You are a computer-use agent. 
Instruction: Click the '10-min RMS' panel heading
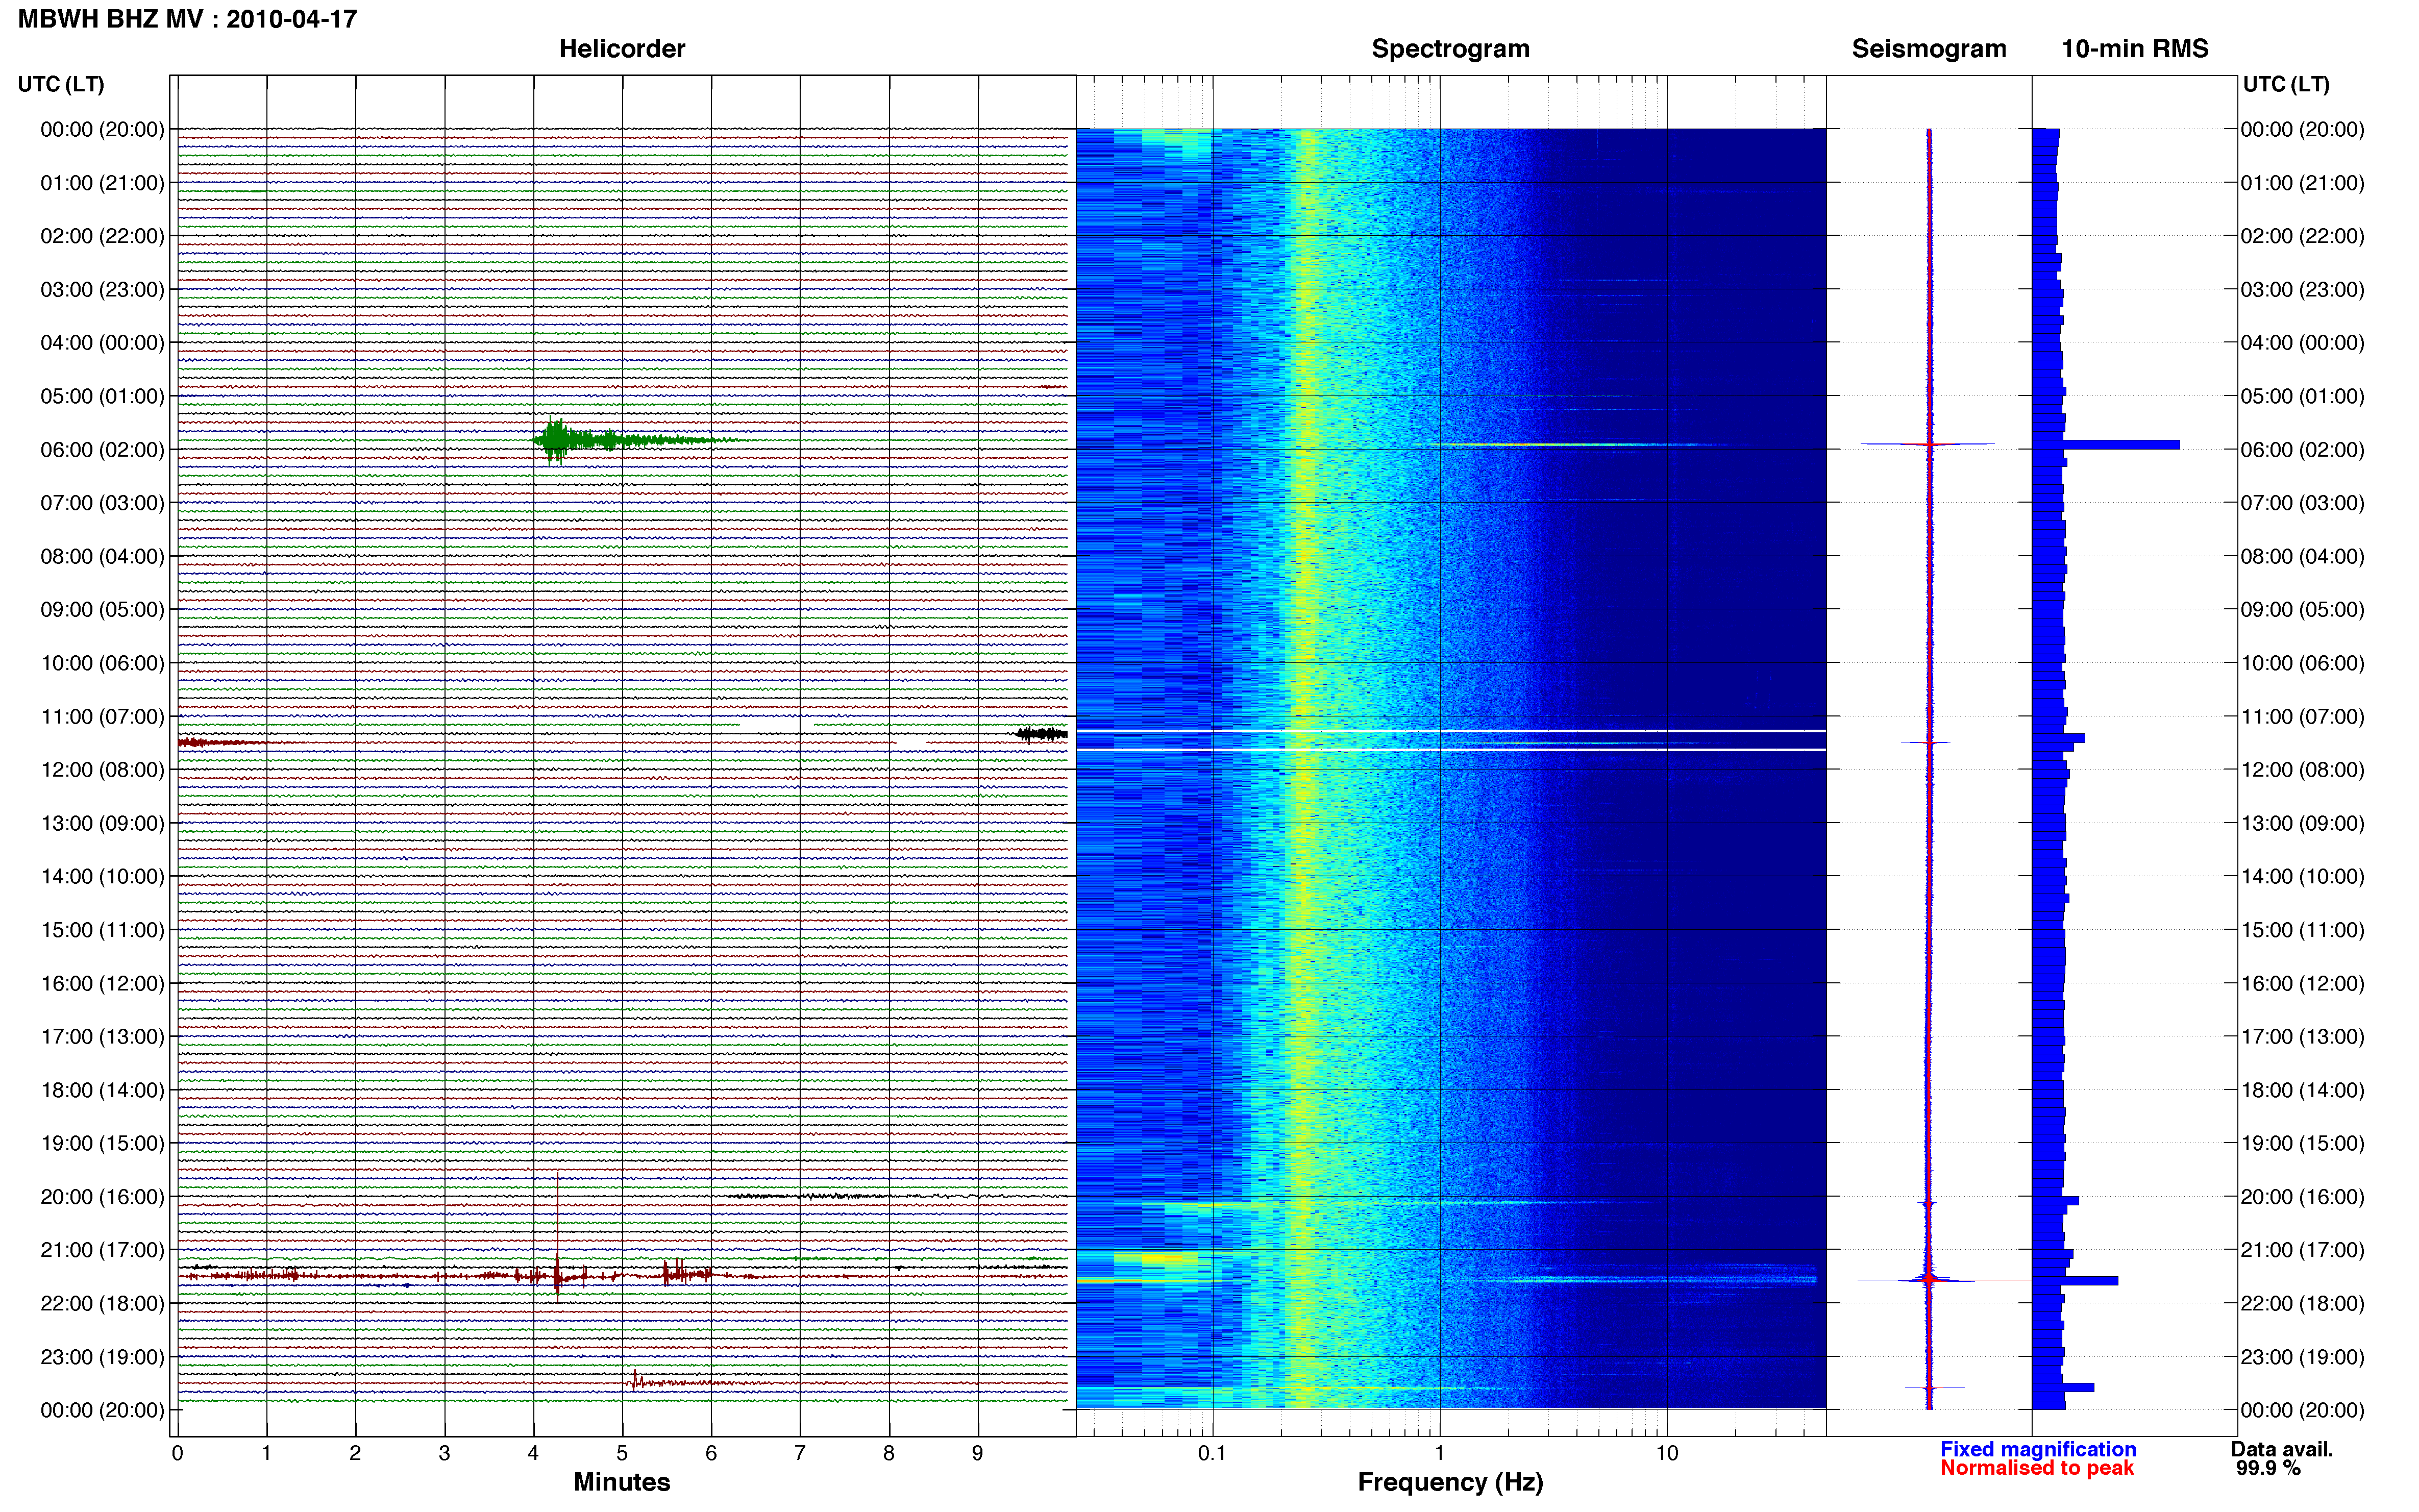coord(2135,49)
